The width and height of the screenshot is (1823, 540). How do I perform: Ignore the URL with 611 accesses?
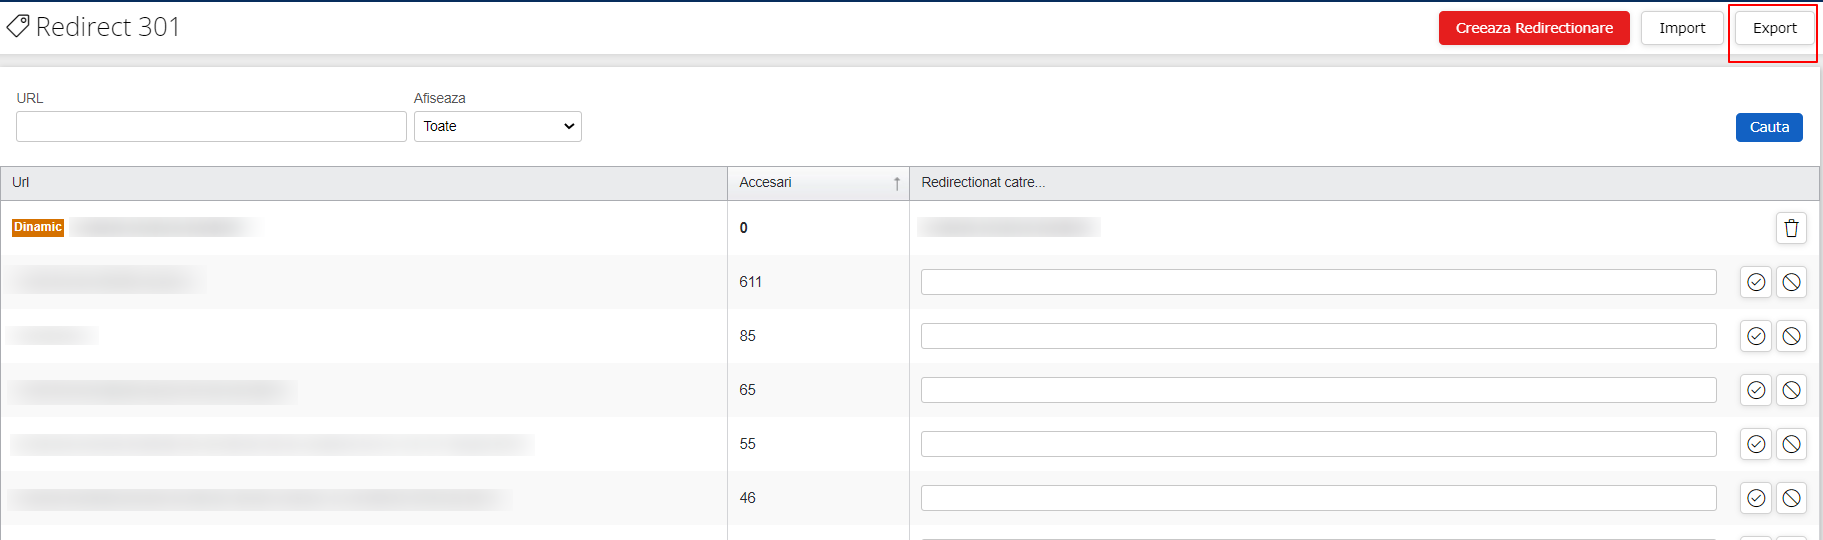point(1791,282)
